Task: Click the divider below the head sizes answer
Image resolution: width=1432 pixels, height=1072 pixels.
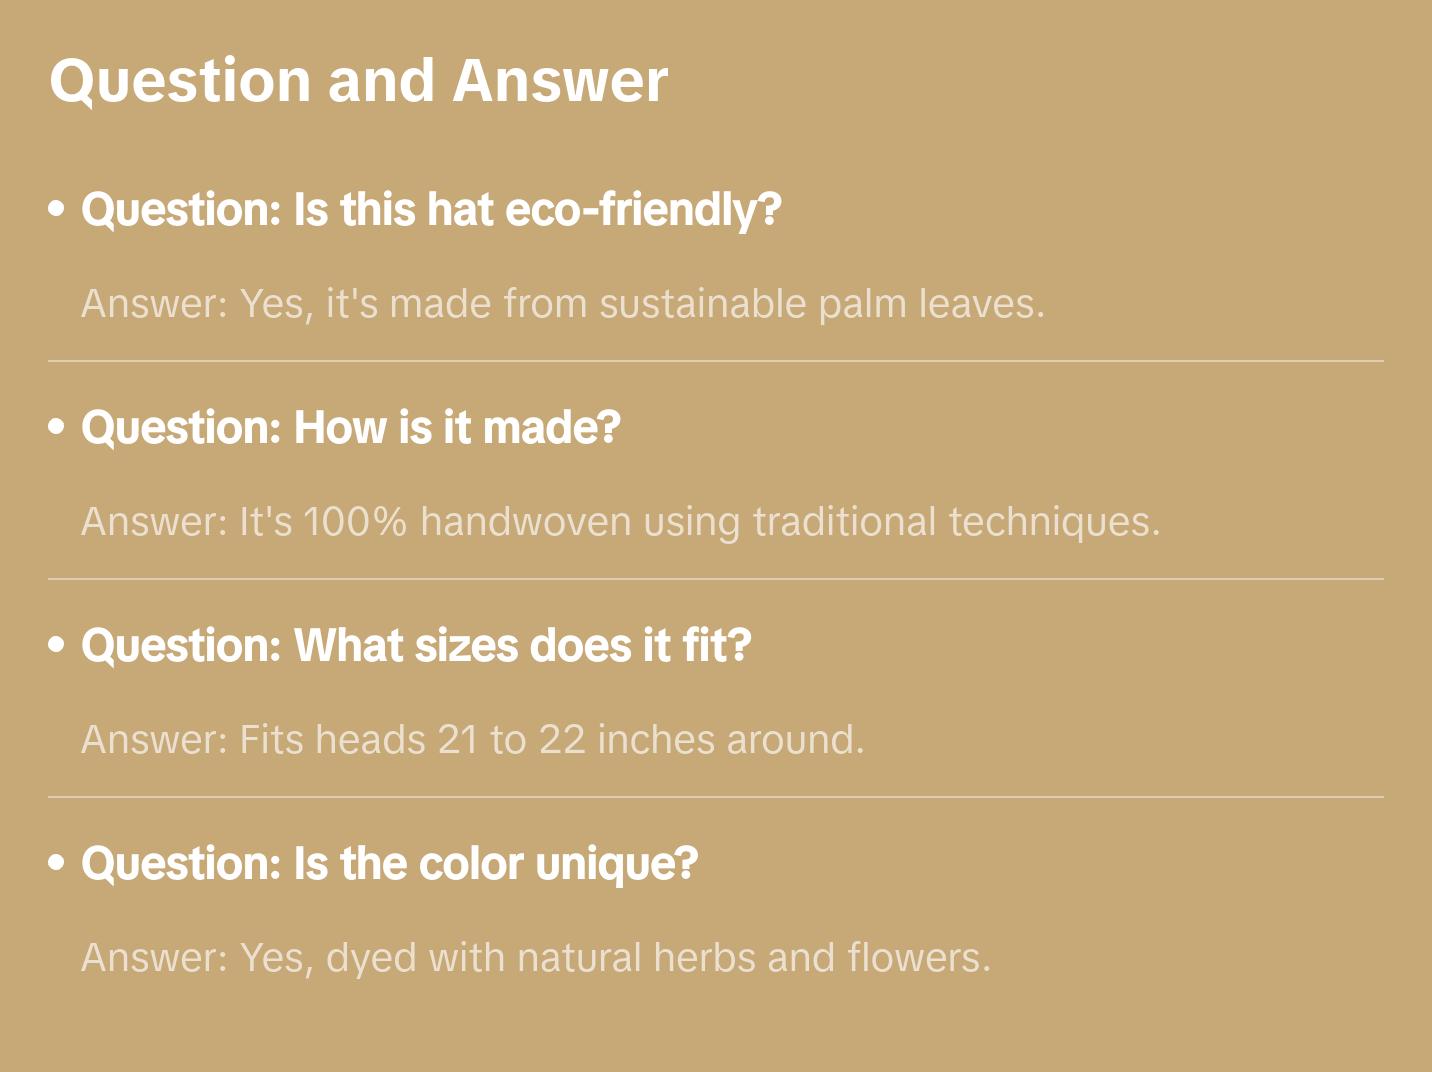Action: tap(716, 797)
